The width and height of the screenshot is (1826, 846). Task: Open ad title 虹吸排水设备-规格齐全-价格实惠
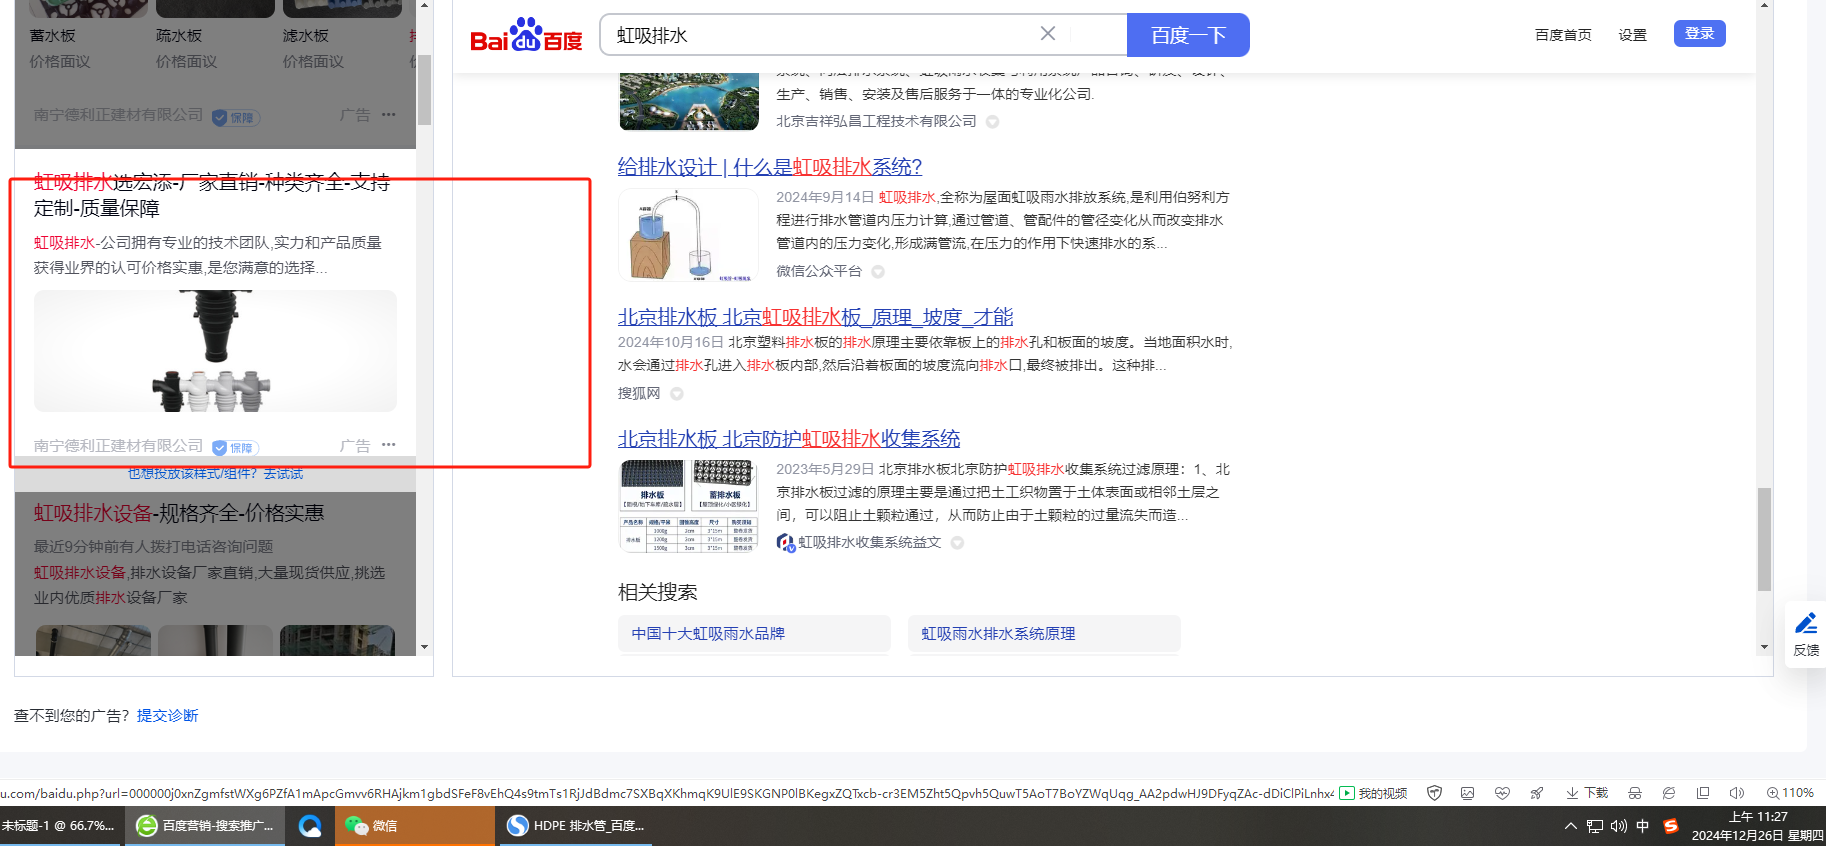coord(179,513)
